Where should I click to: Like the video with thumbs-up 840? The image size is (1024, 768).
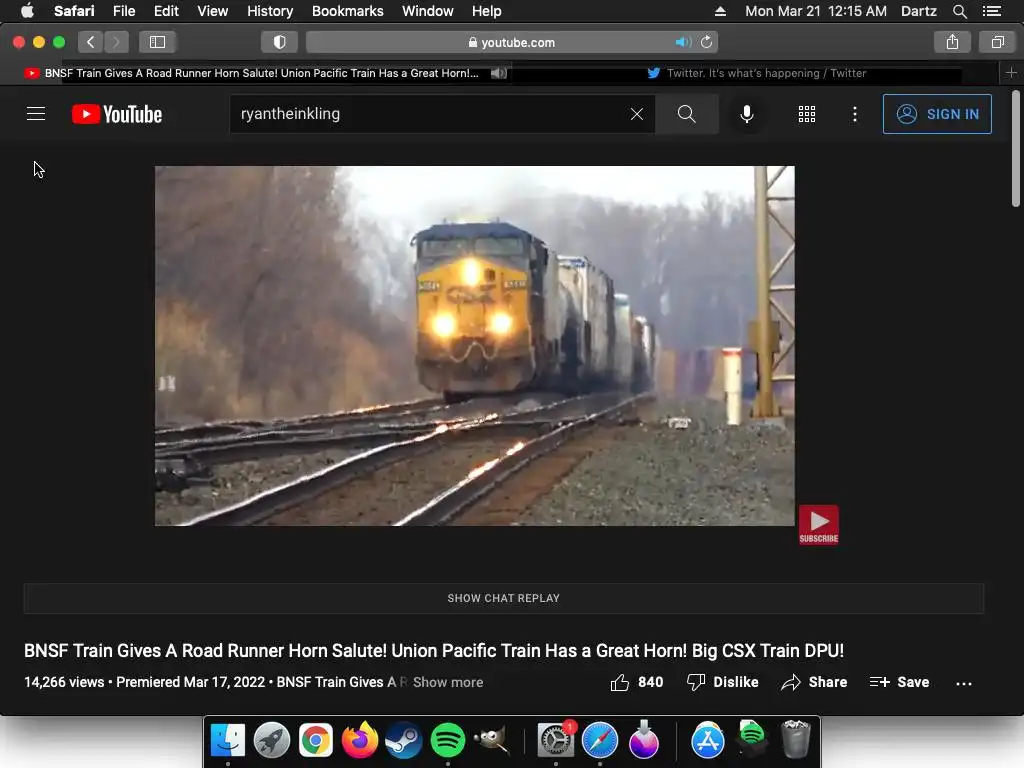637,682
